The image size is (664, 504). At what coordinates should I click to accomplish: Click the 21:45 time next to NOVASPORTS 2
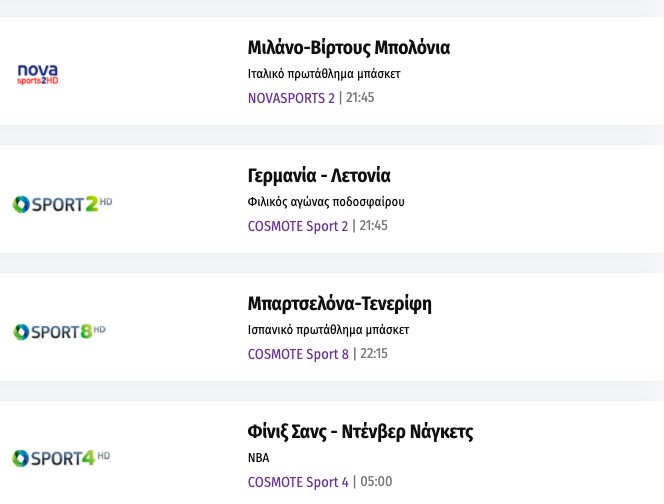click(360, 98)
